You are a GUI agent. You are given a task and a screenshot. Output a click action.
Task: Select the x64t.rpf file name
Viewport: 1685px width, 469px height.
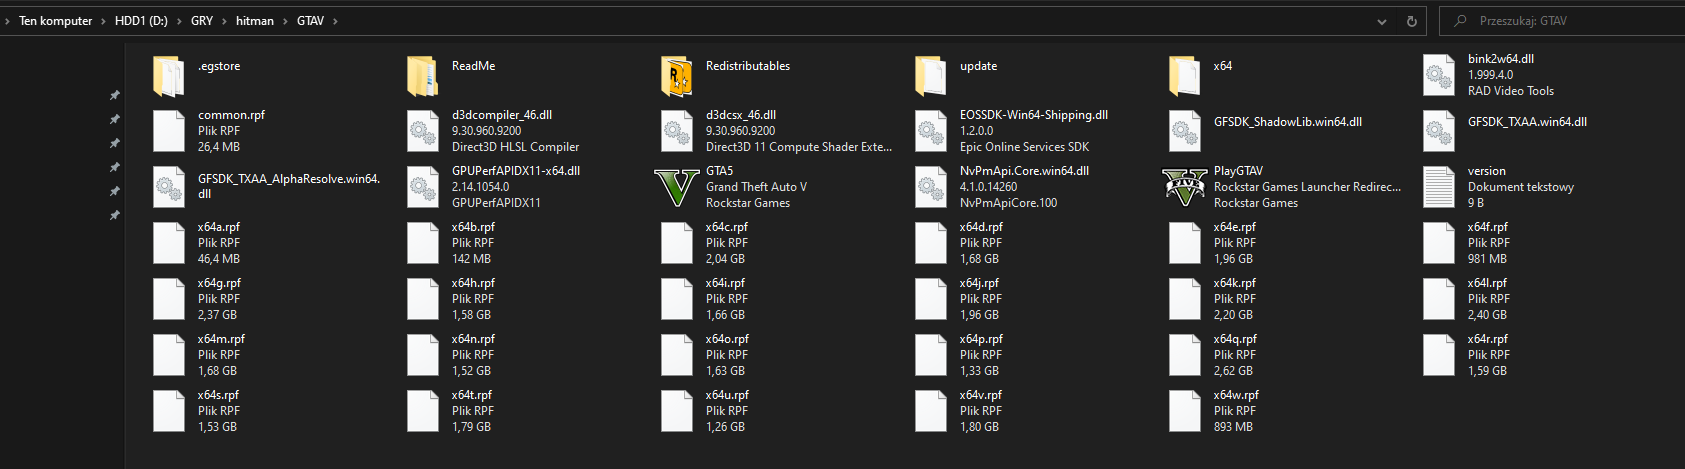[472, 395]
